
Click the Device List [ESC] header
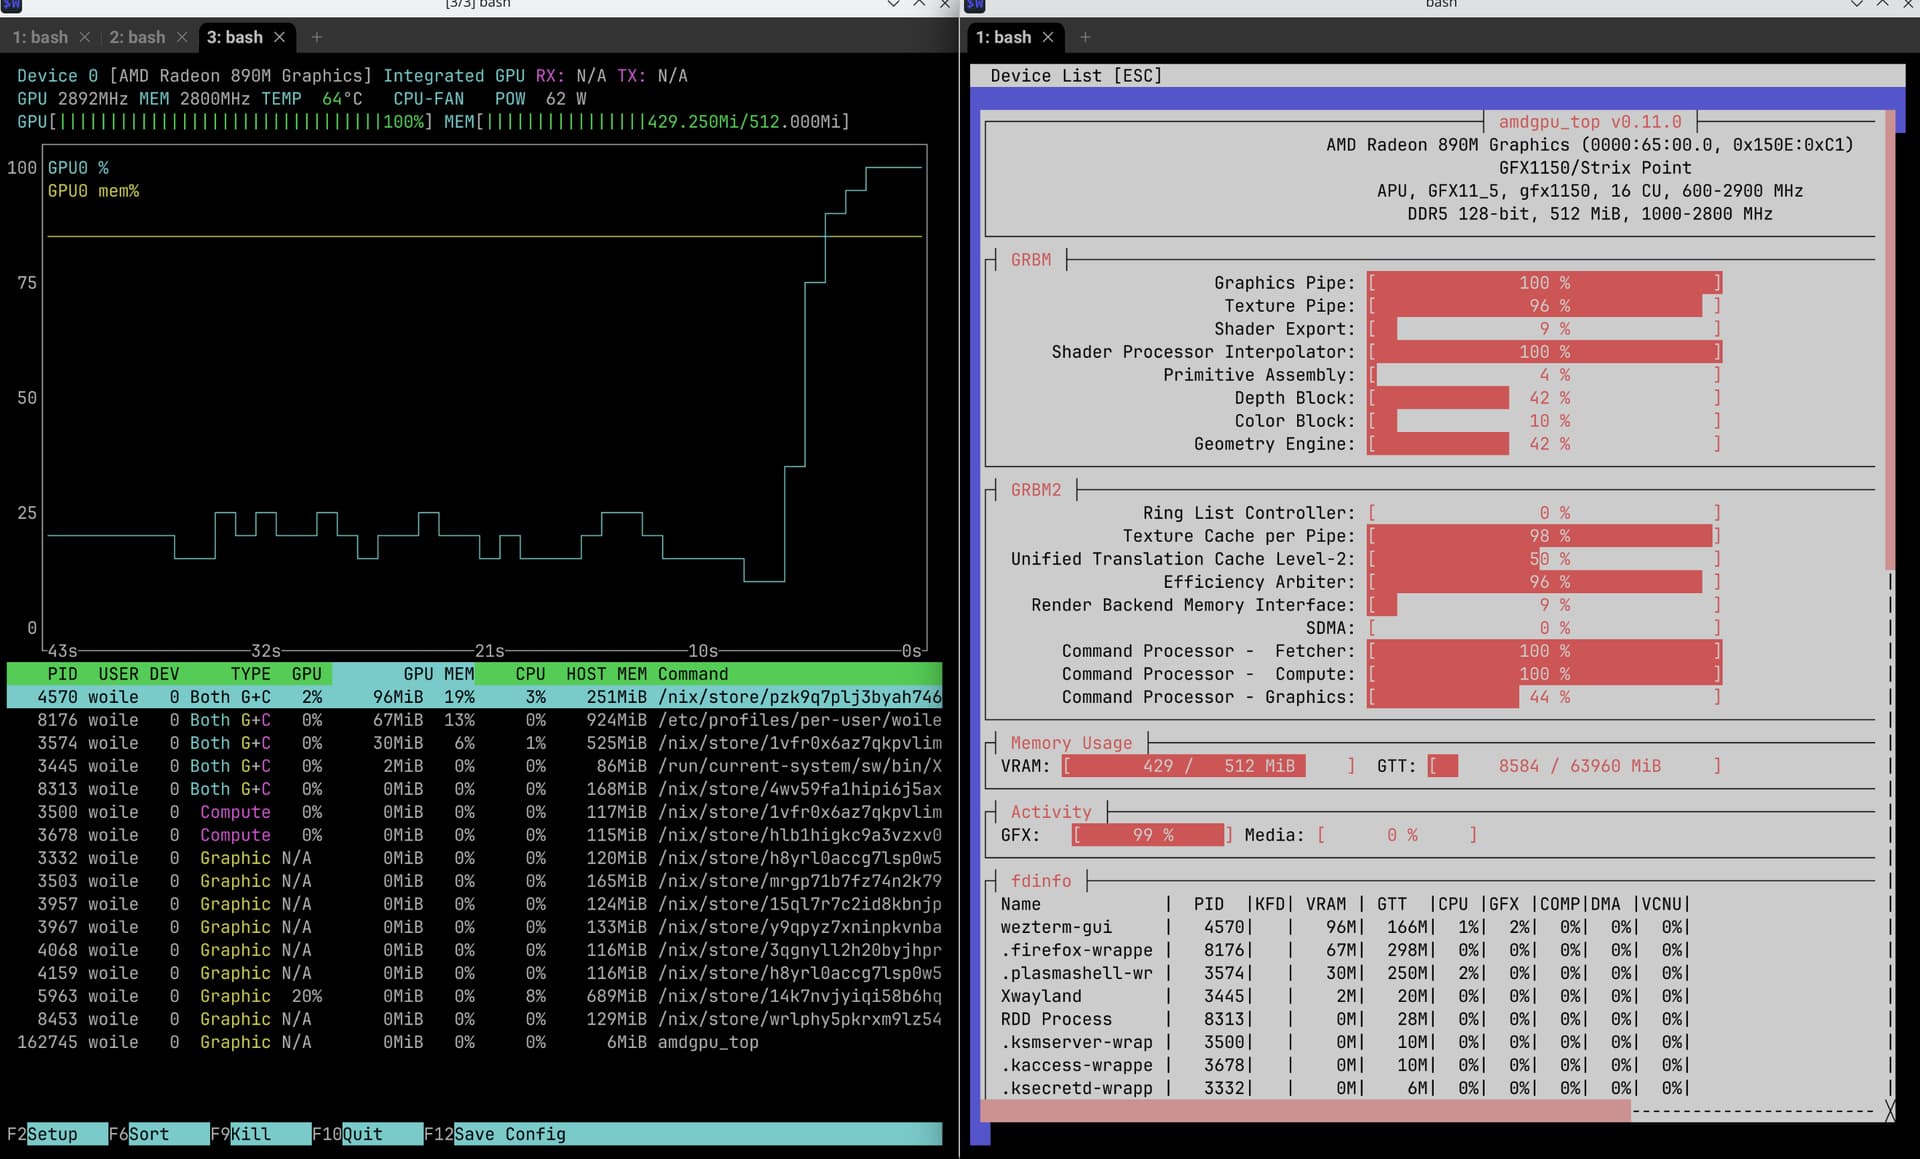pyautogui.click(x=1076, y=76)
